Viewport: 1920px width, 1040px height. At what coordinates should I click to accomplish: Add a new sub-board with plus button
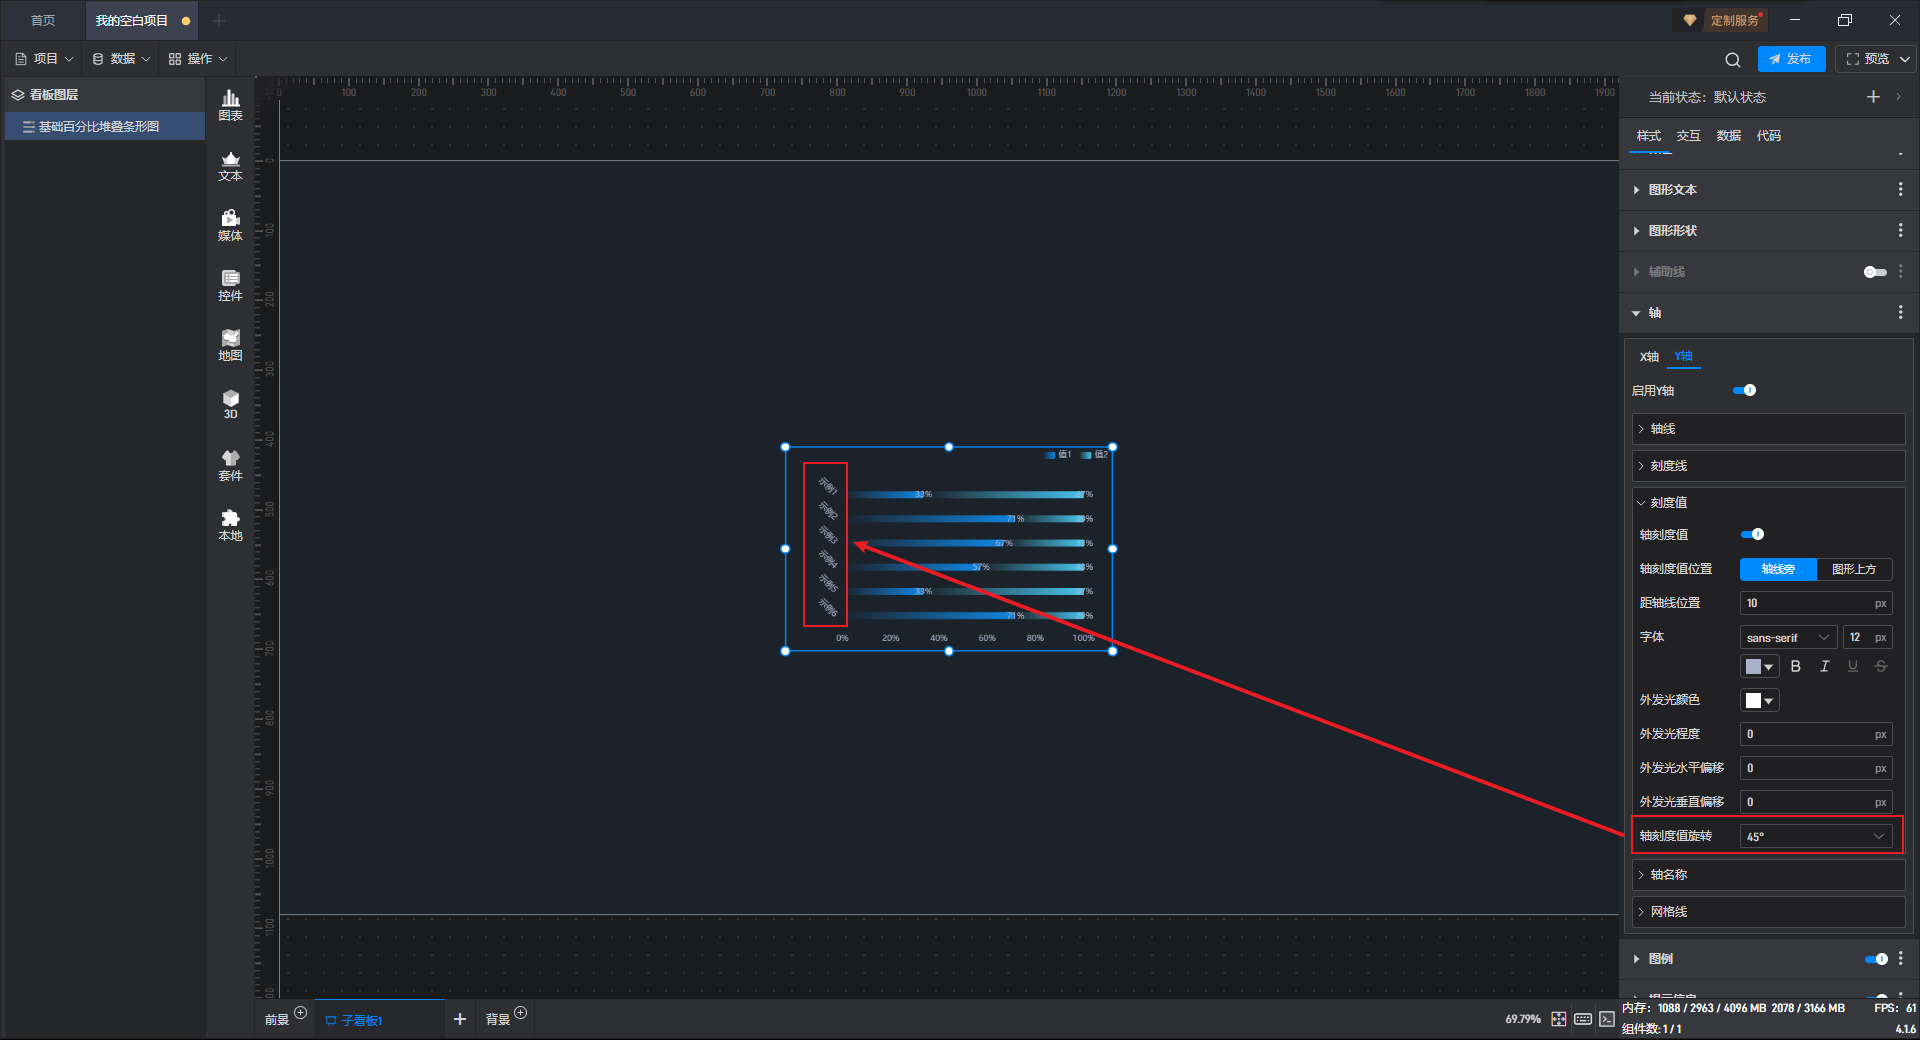click(x=460, y=1019)
